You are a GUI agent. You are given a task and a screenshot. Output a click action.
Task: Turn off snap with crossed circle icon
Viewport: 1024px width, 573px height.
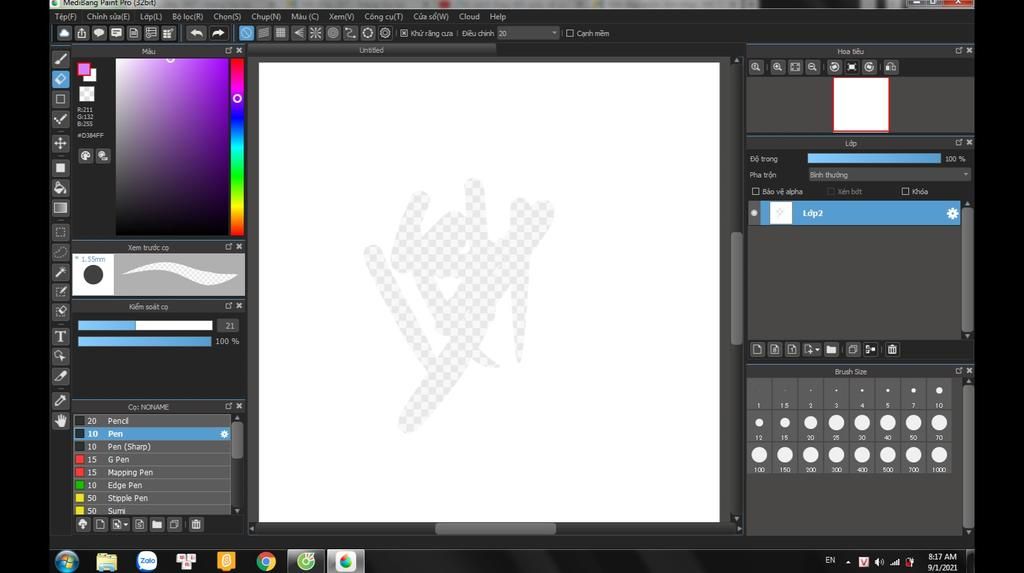(x=246, y=33)
